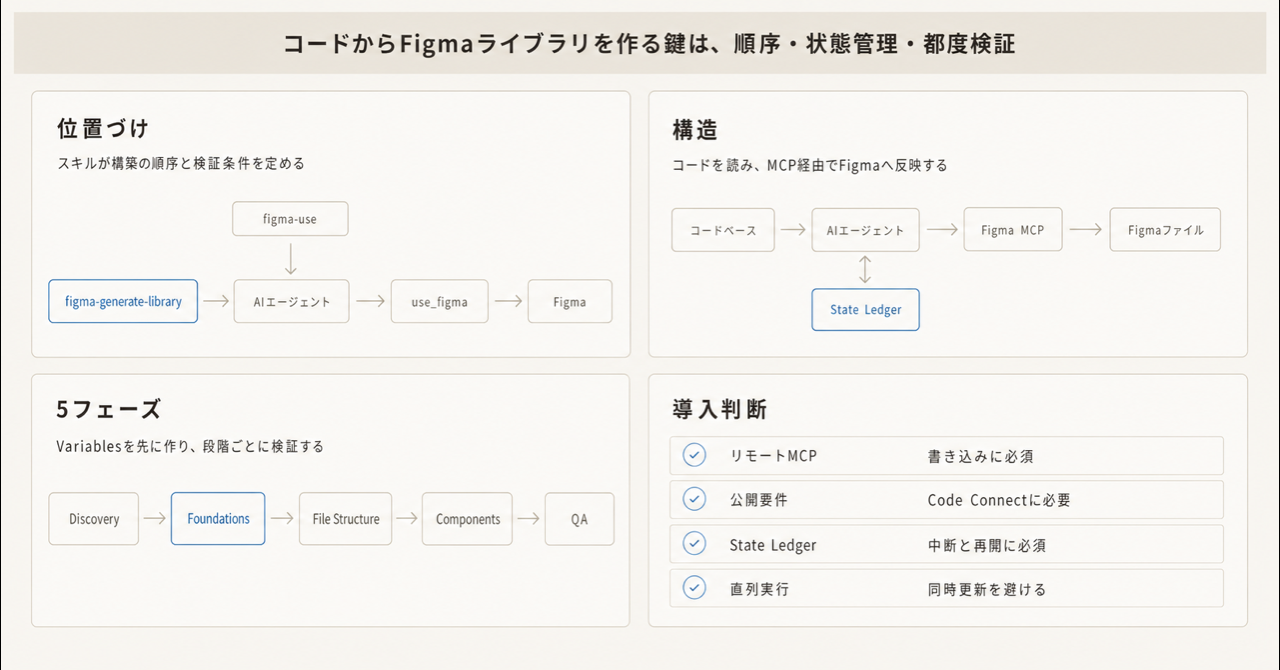Viewport: 1280px width, 670px height.
Task: Click the 位置づけ heading
Action: (103, 128)
